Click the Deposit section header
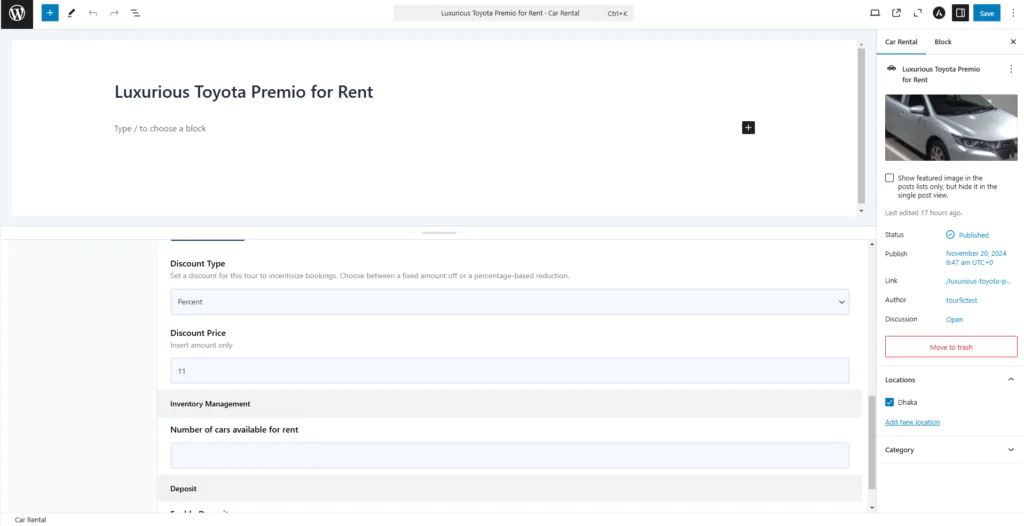The width and height of the screenshot is (1024, 526). click(509, 488)
